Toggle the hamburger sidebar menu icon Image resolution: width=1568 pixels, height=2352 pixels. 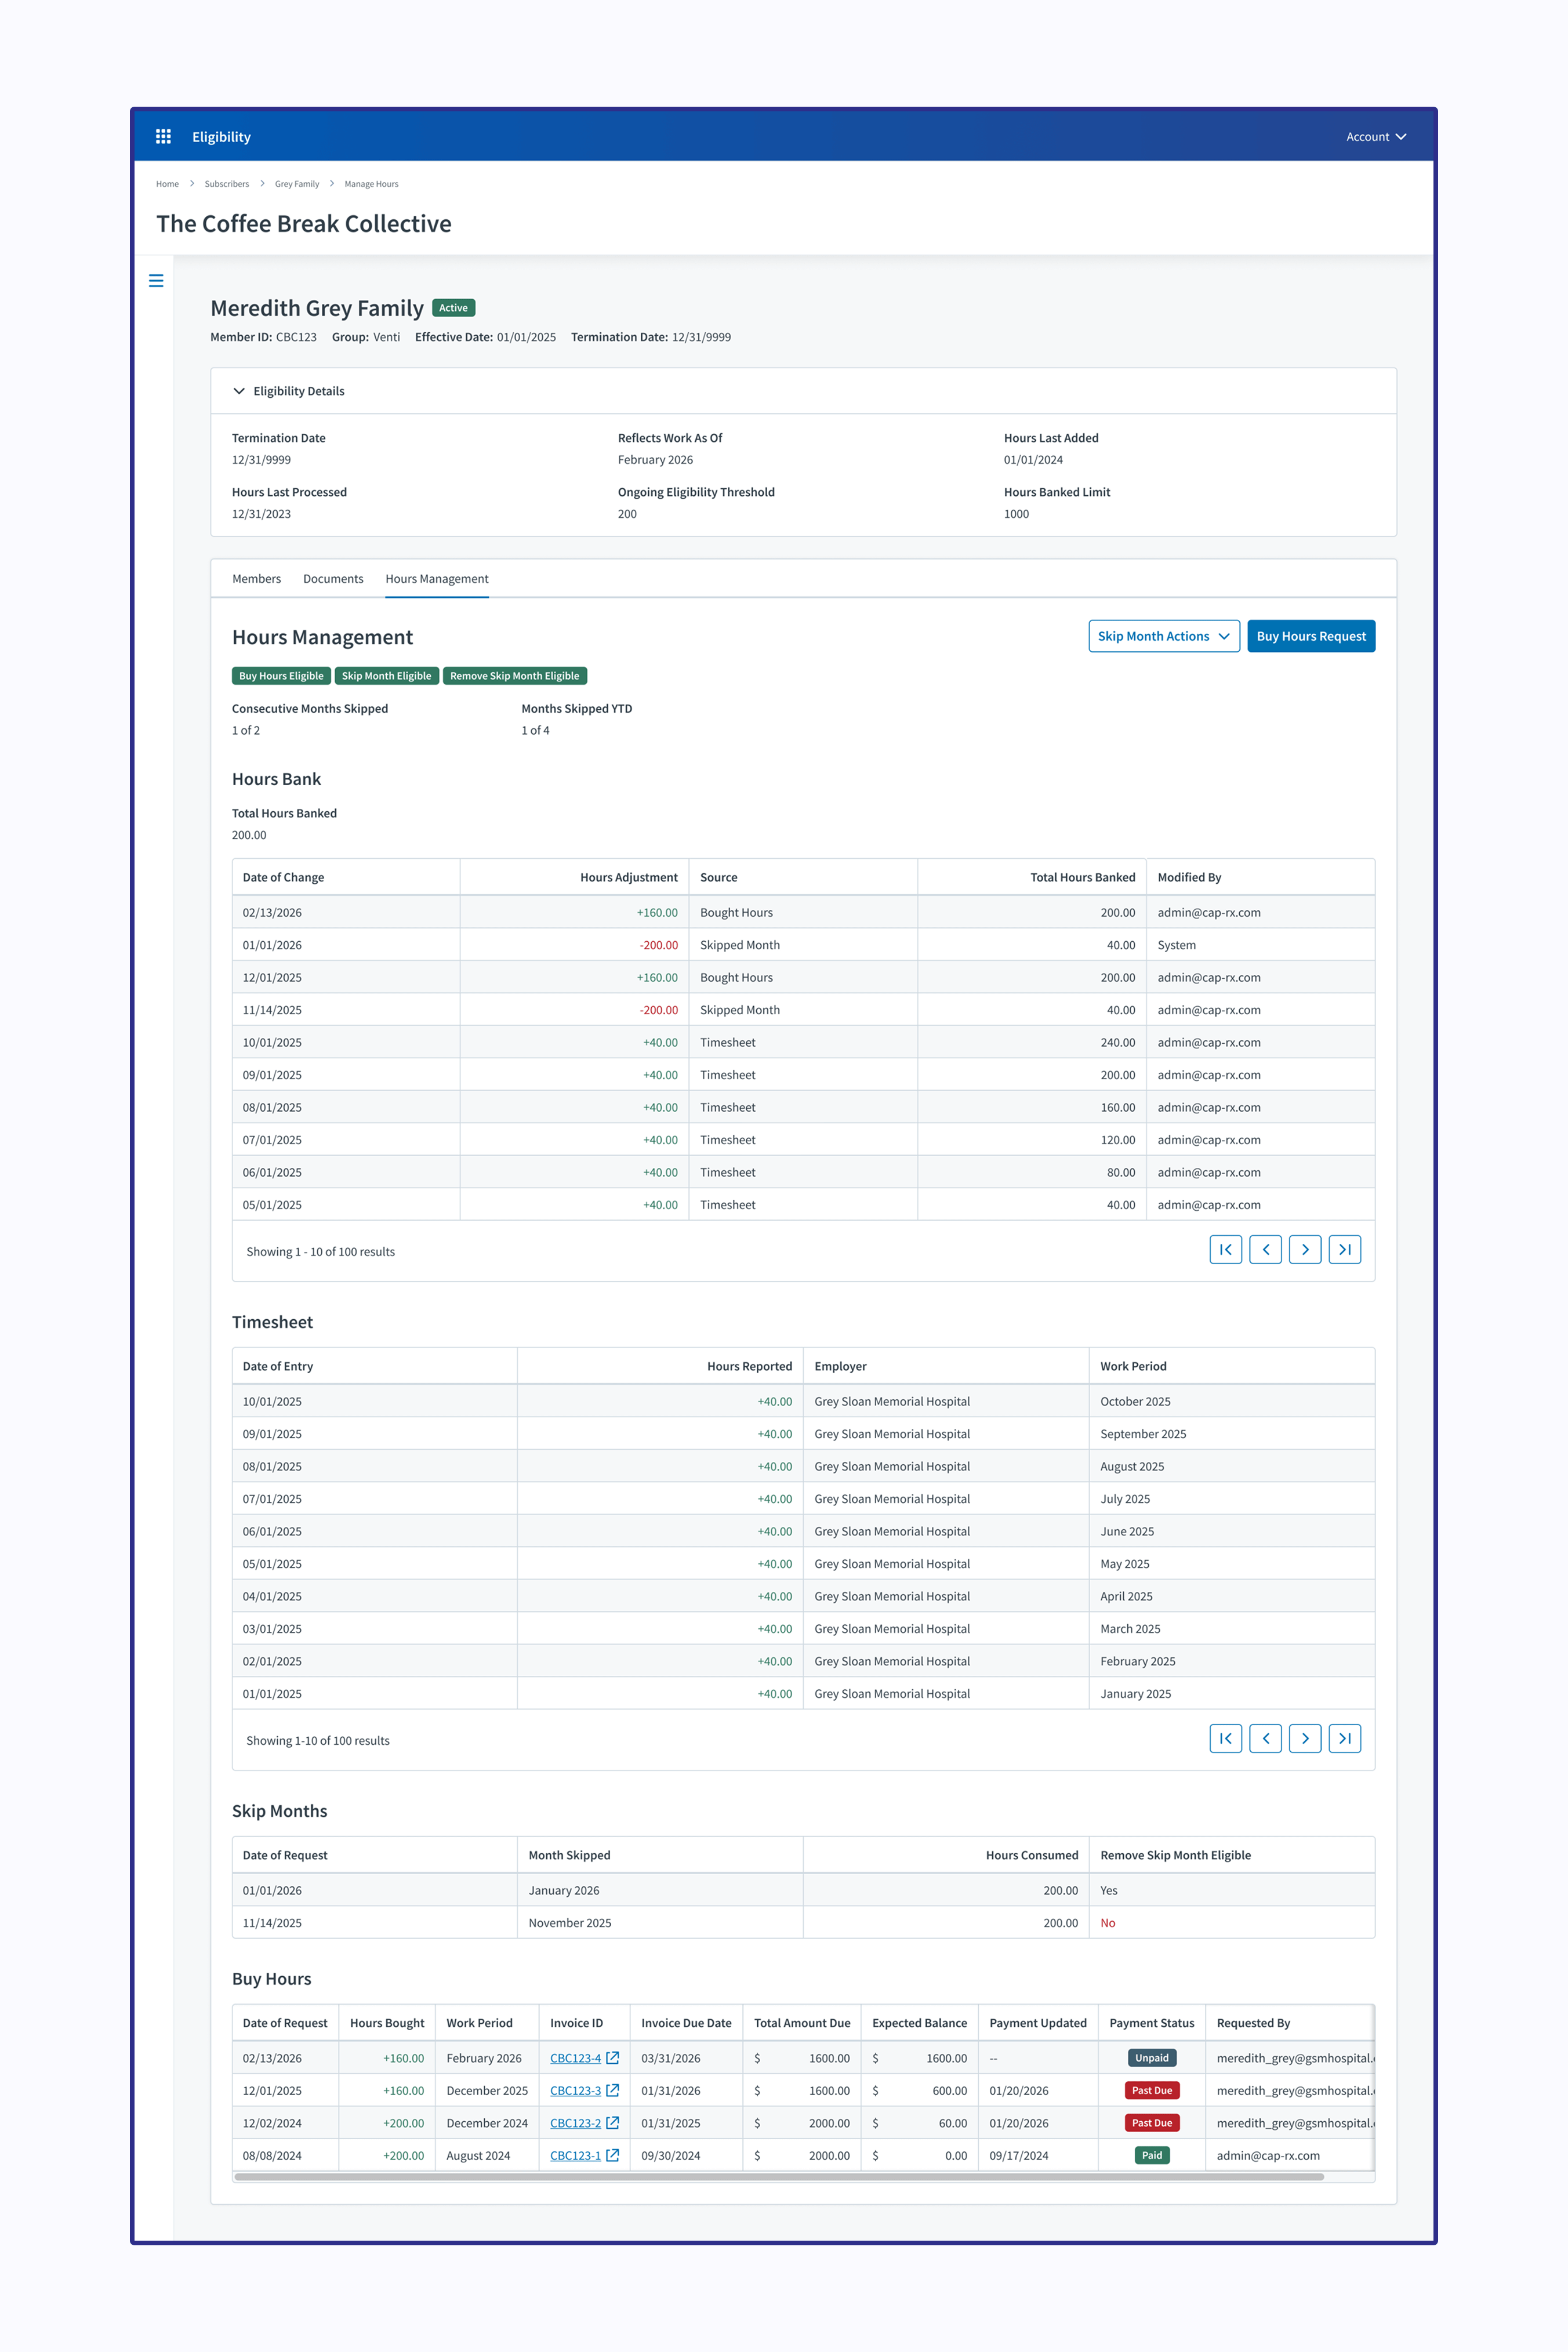tap(156, 281)
